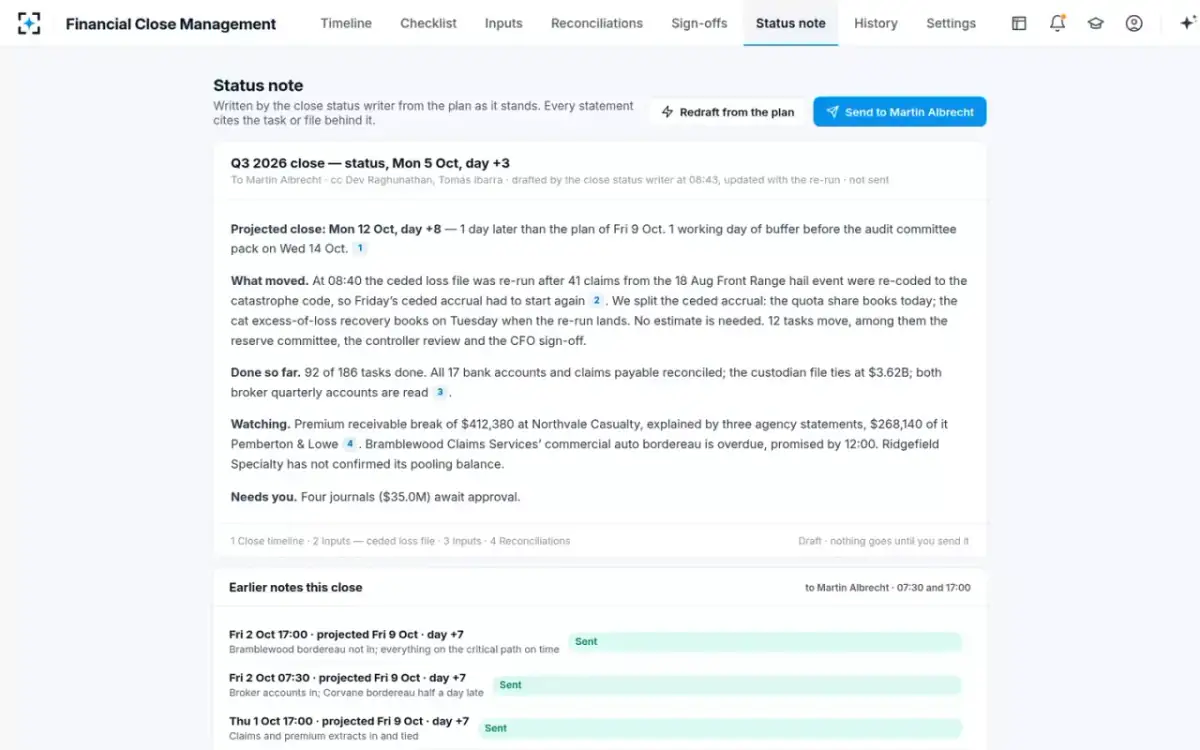1200x750 pixels.
Task: Switch to the Sign-offs tab
Action: tap(699, 23)
